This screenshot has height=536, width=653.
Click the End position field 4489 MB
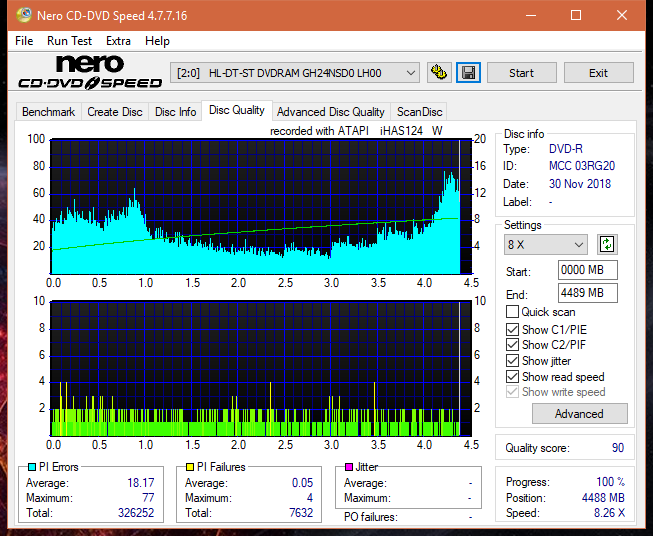click(587, 293)
